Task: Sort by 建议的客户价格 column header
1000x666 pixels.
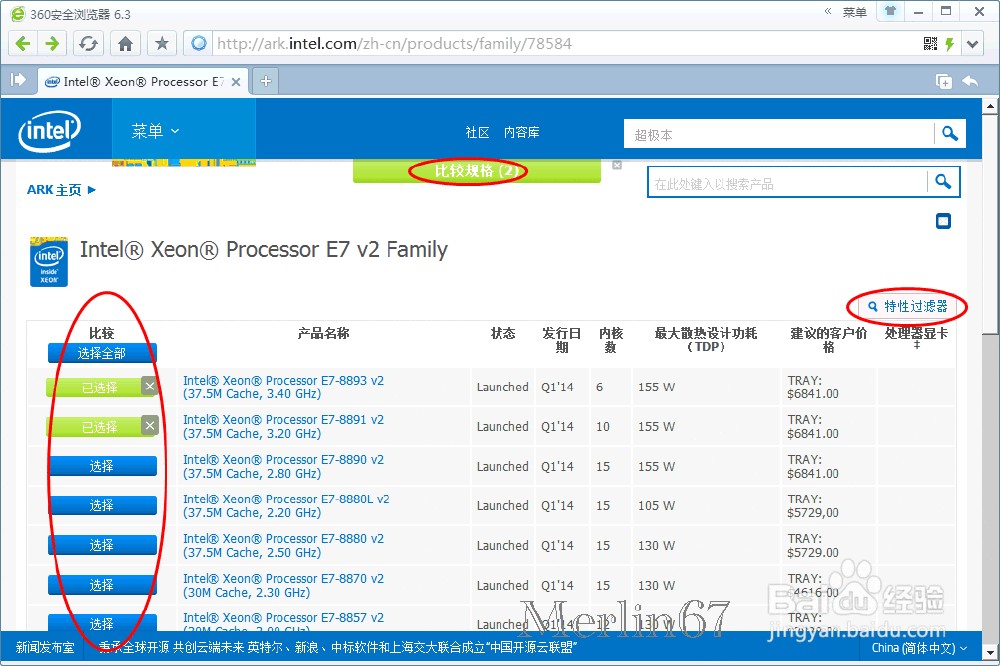Action: (x=828, y=340)
